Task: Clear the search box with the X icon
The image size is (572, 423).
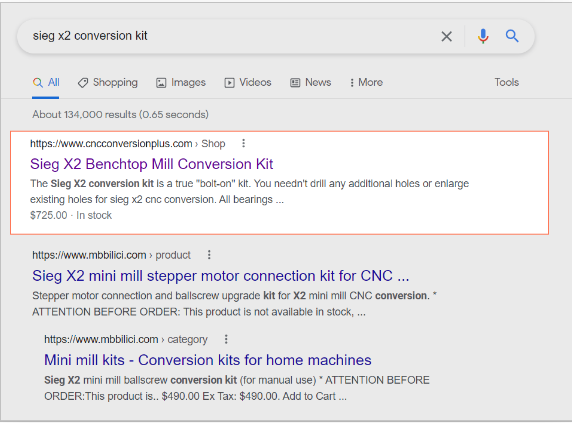Action: click(447, 36)
